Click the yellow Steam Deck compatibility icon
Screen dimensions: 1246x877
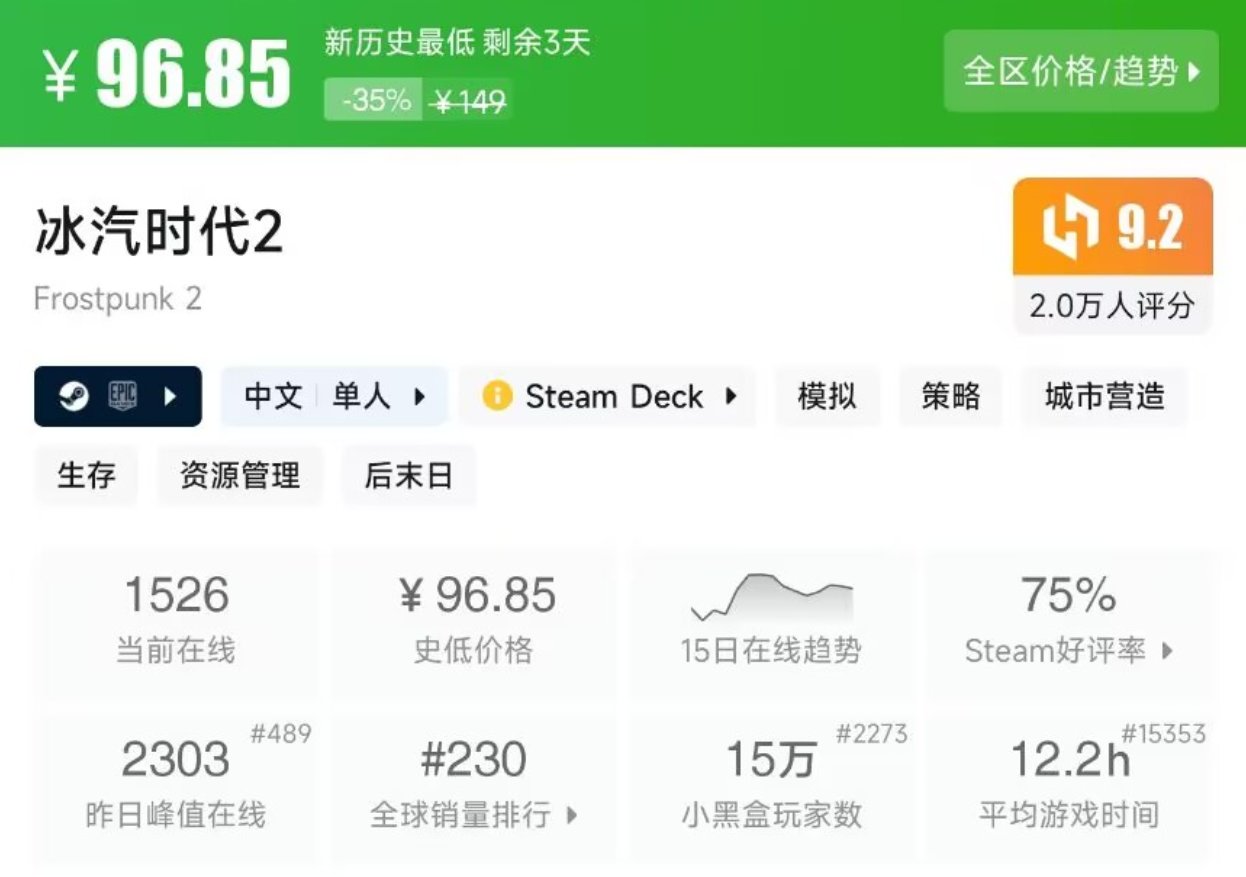498,397
